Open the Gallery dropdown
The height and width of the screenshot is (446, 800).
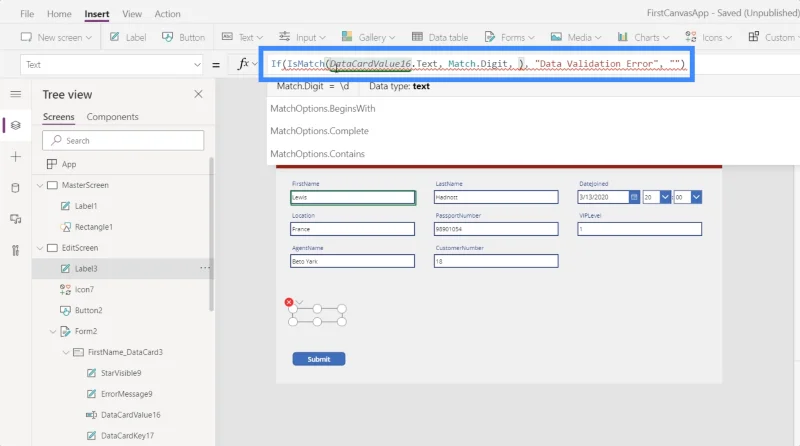point(368,37)
